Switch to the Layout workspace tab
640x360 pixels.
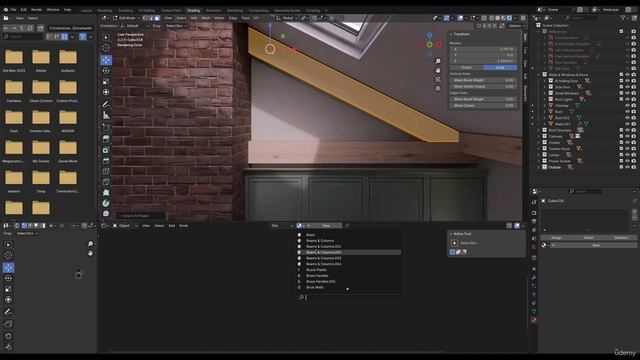pyautogui.click(x=87, y=10)
